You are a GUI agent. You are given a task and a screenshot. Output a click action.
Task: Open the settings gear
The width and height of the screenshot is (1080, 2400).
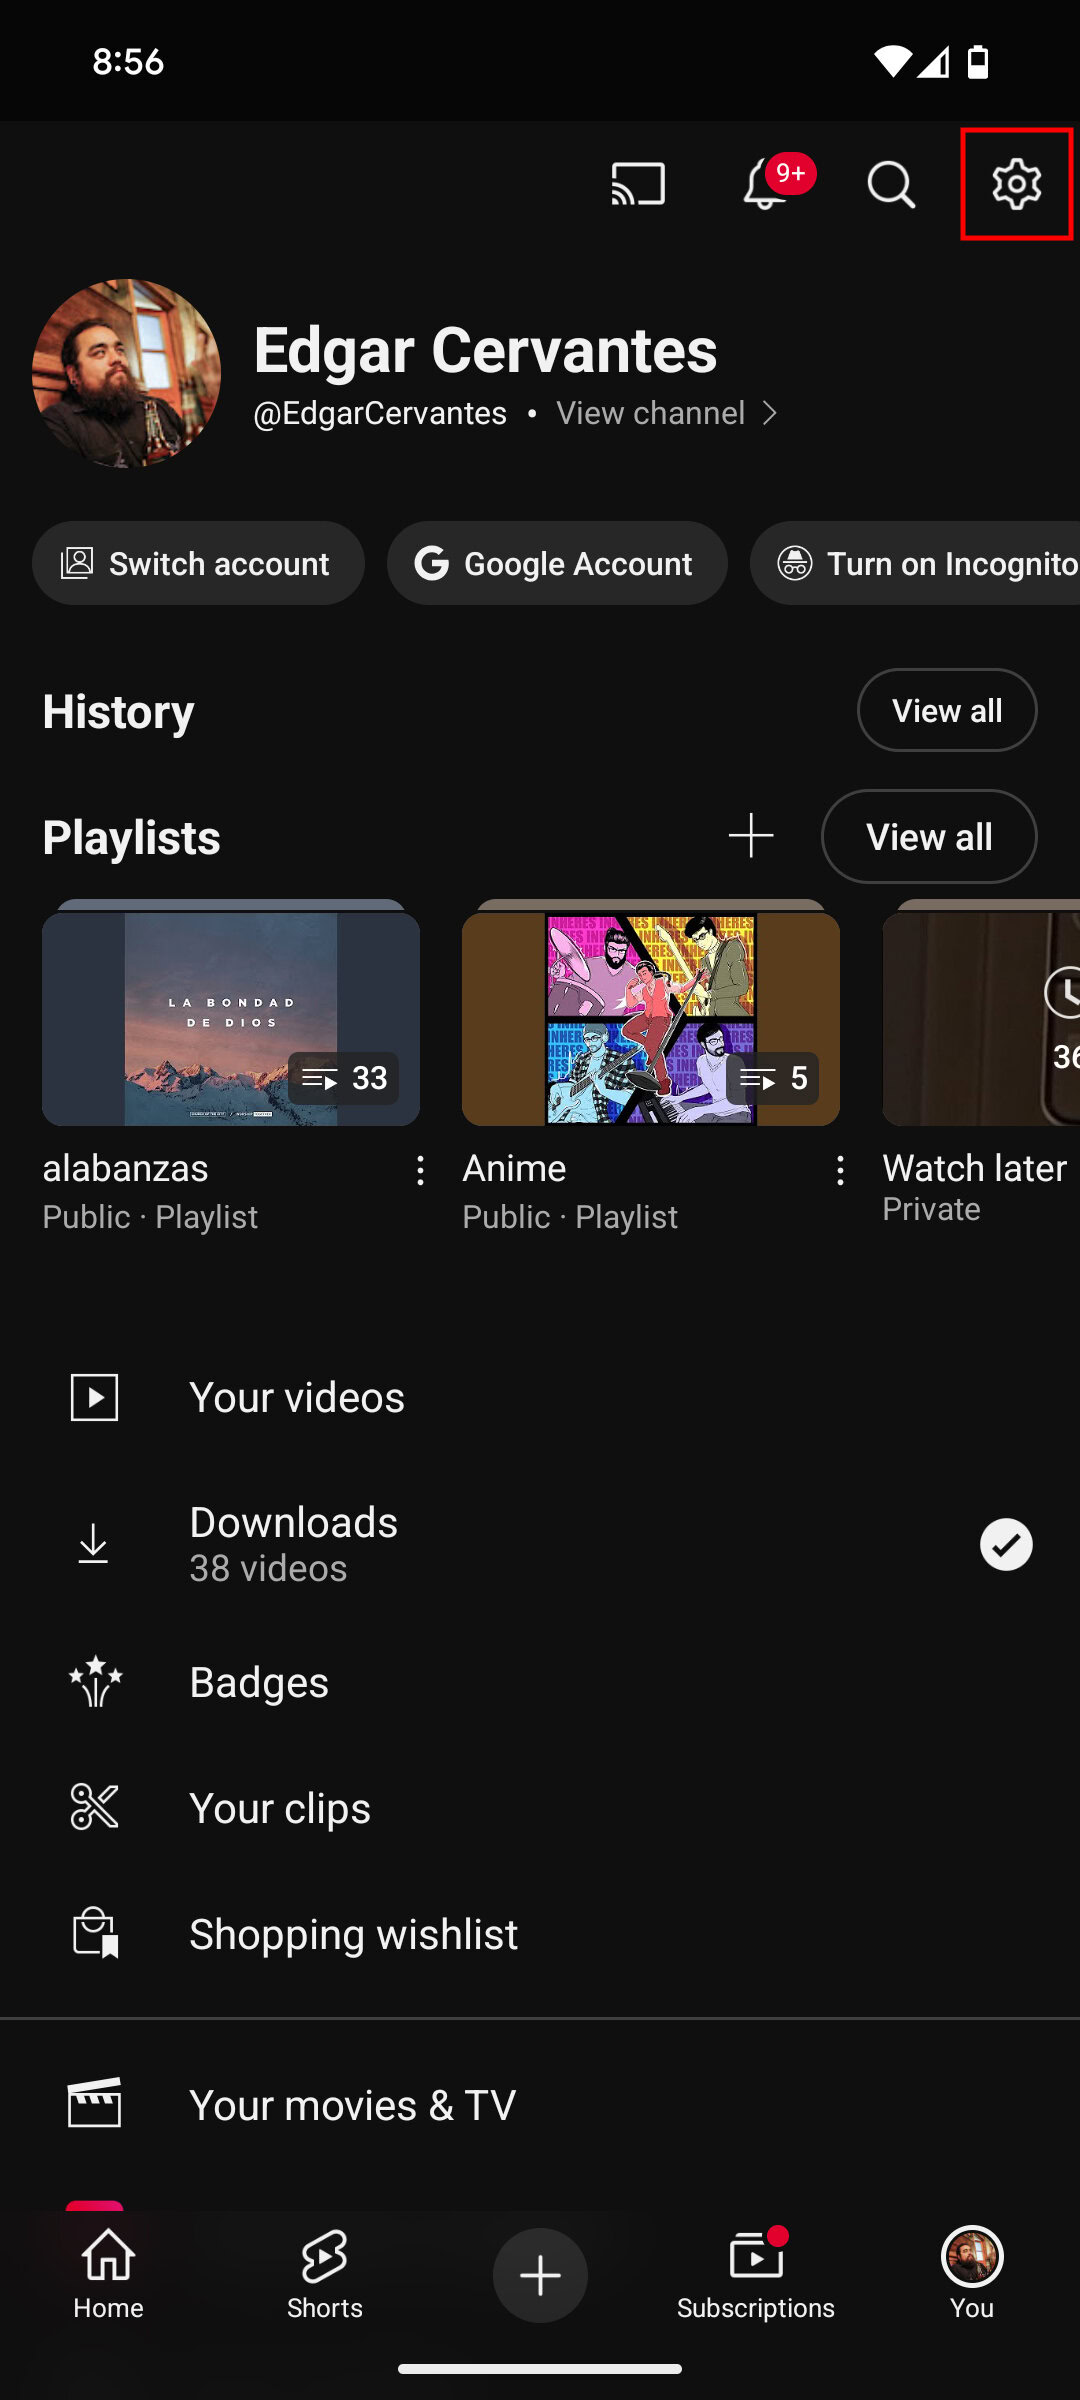pos(1016,184)
